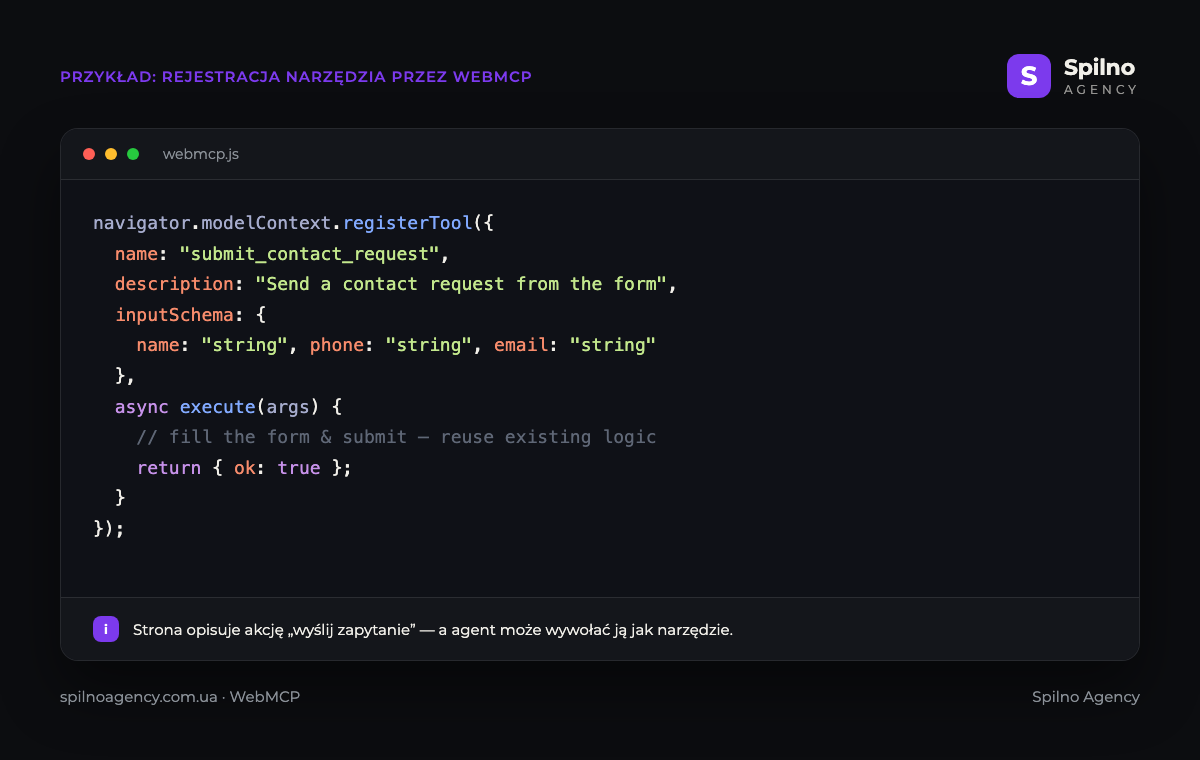
Task: Click the "description" property key
Action: [174, 284]
